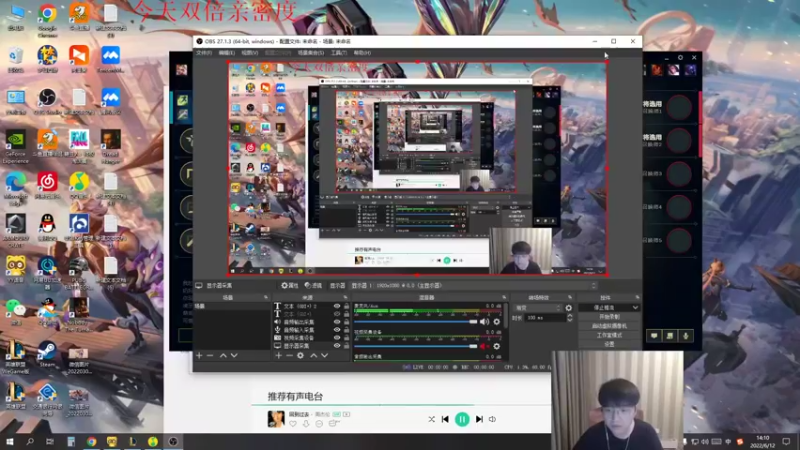
Task: Open the Edit menu in OBS
Action: point(227,53)
